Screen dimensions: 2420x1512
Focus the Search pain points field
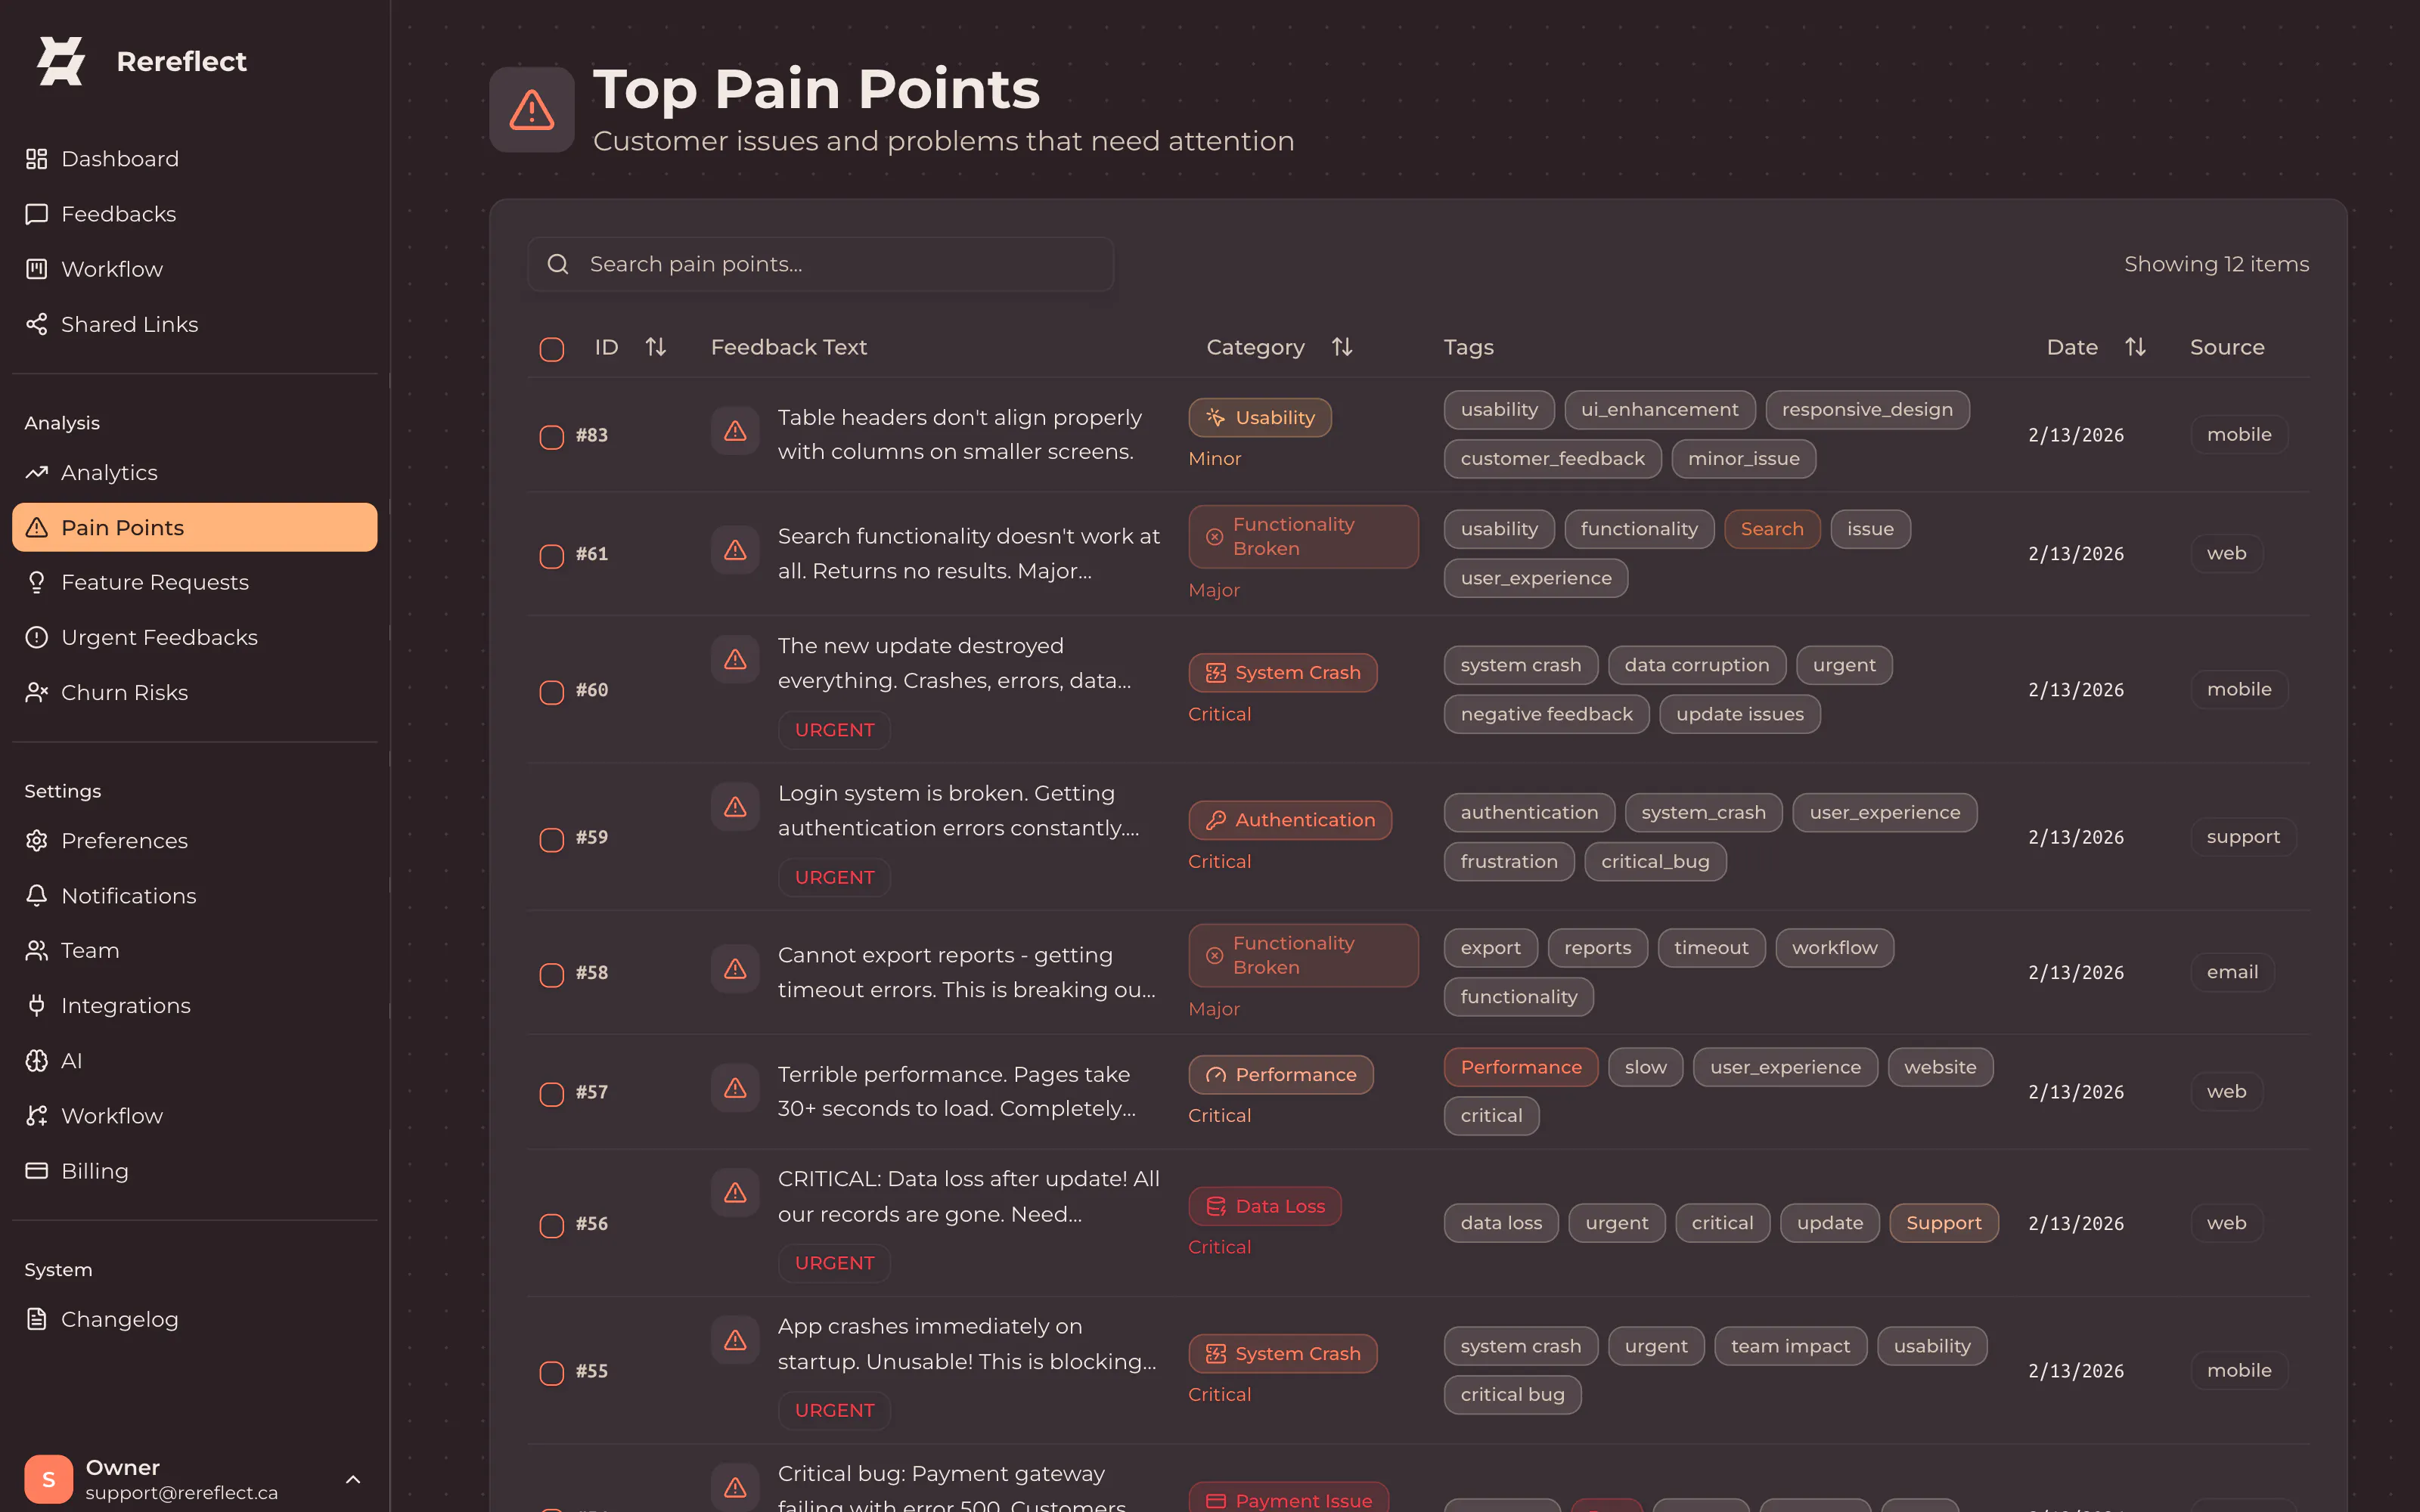pyautogui.click(x=821, y=264)
